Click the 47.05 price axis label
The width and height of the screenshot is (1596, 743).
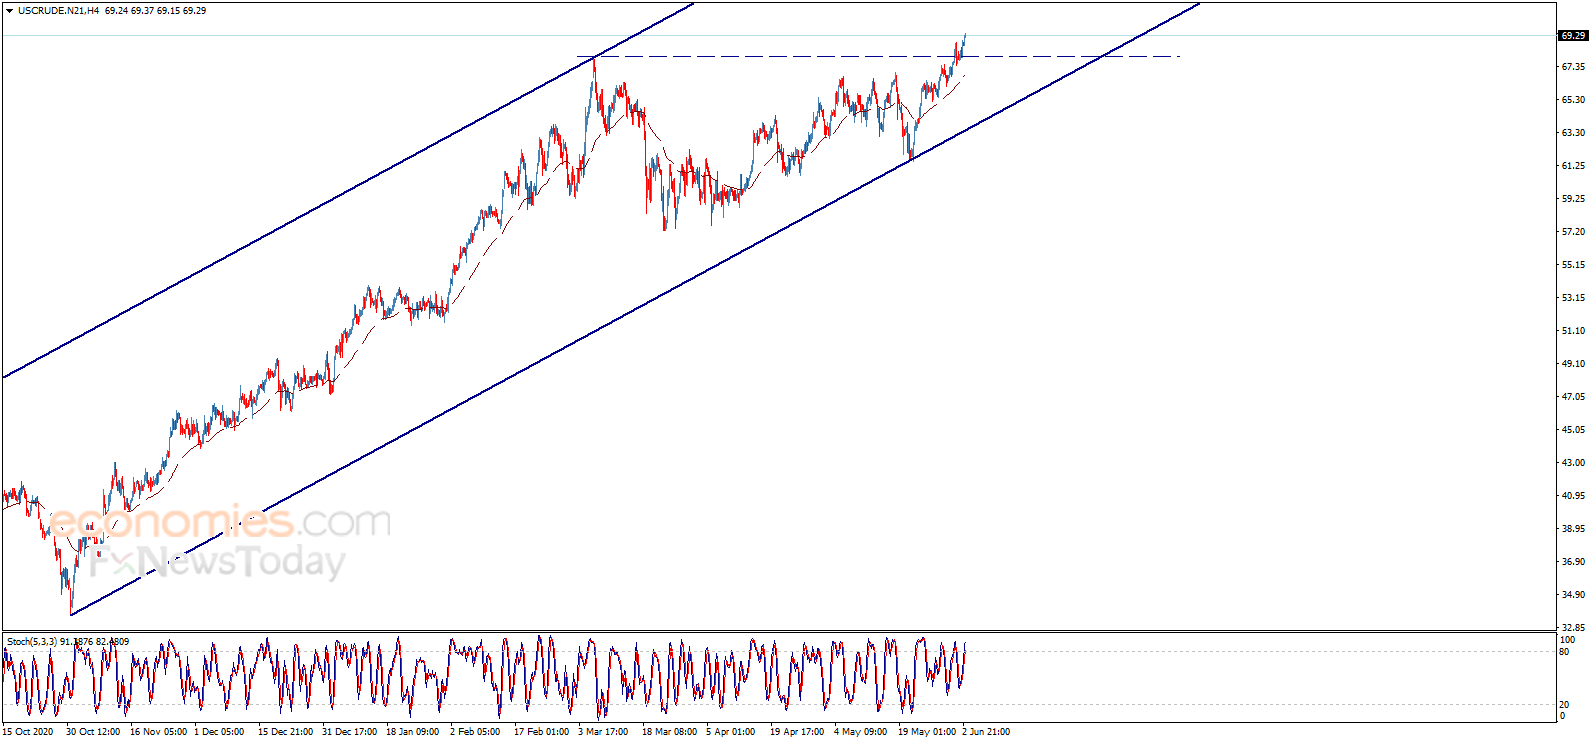pos(1573,397)
